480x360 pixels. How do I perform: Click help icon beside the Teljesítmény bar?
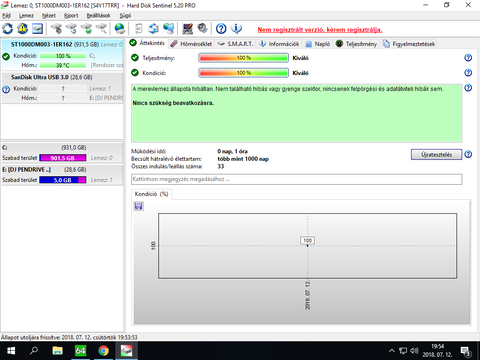[468, 58]
